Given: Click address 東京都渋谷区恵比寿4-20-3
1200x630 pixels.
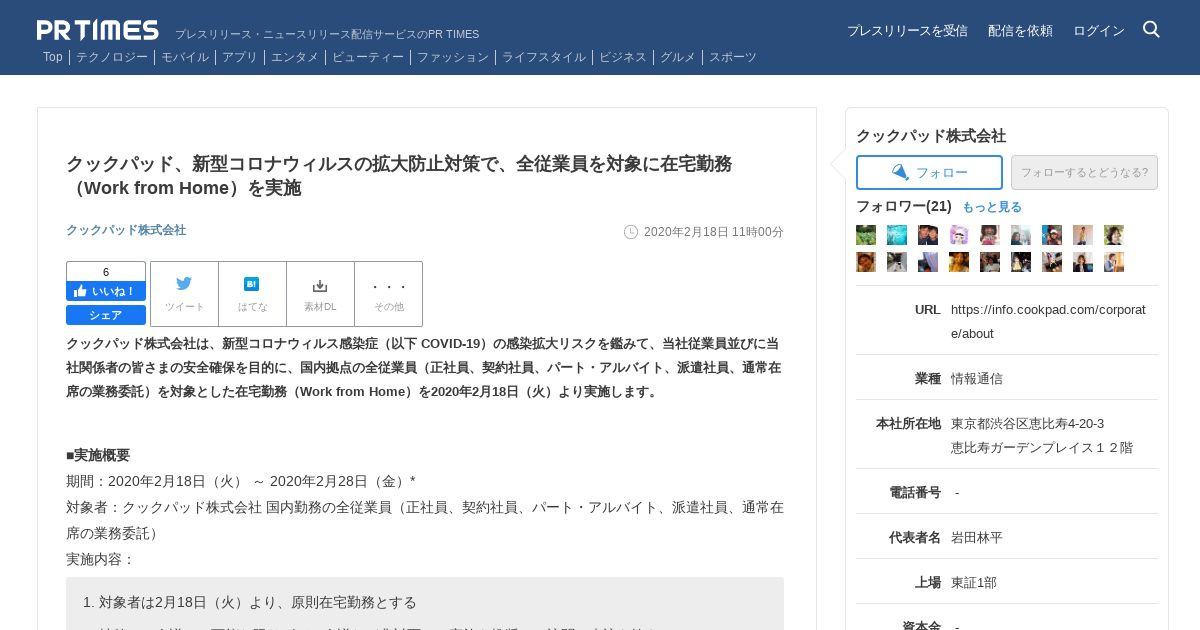Looking at the screenshot, I should [x=1028, y=424].
